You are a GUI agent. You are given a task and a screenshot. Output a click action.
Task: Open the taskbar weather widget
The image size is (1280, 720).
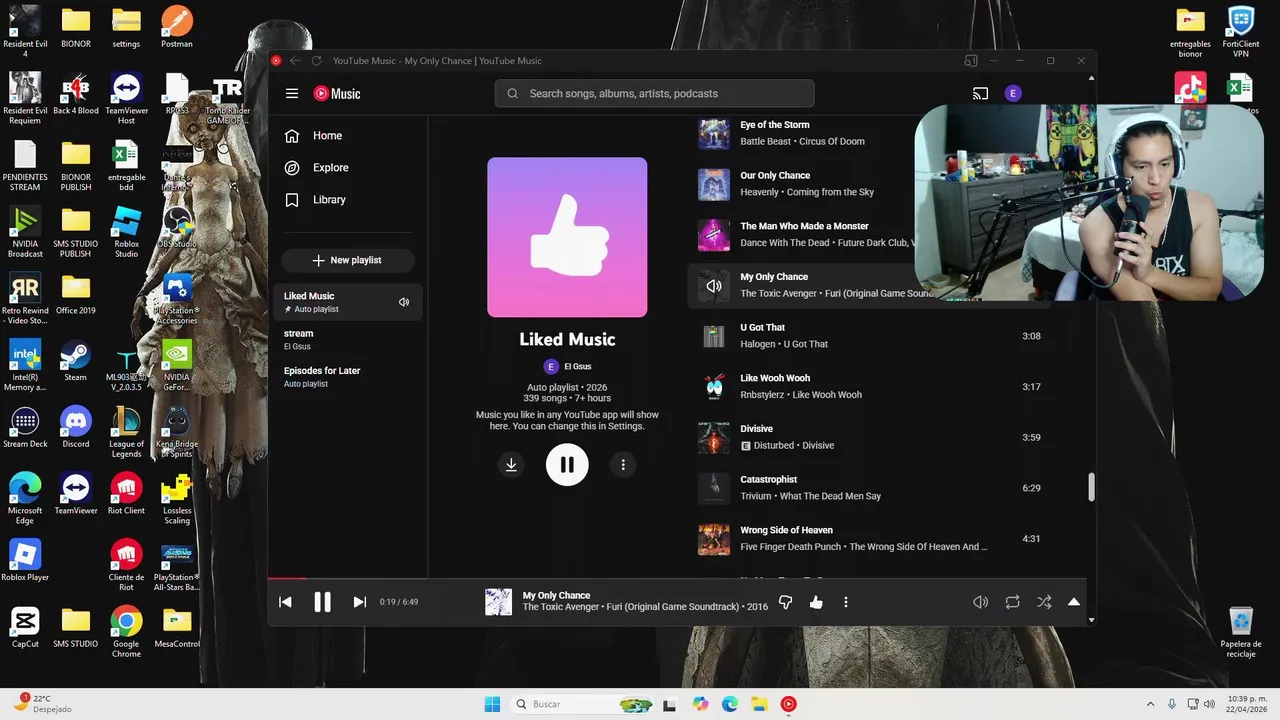click(42, 704)
